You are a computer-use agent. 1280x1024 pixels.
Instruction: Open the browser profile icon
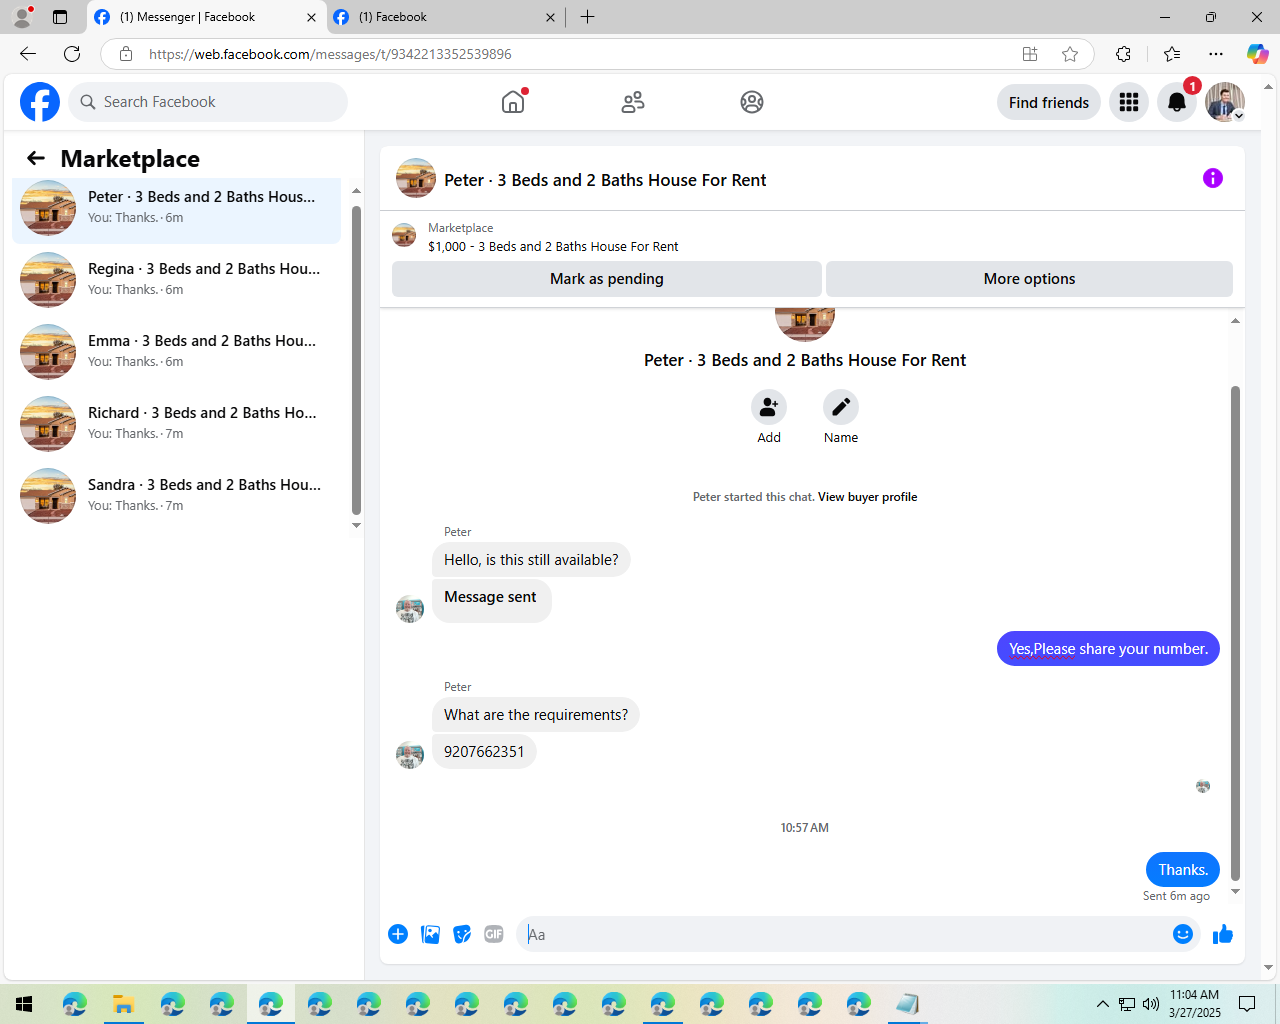[x=21, y=17]
